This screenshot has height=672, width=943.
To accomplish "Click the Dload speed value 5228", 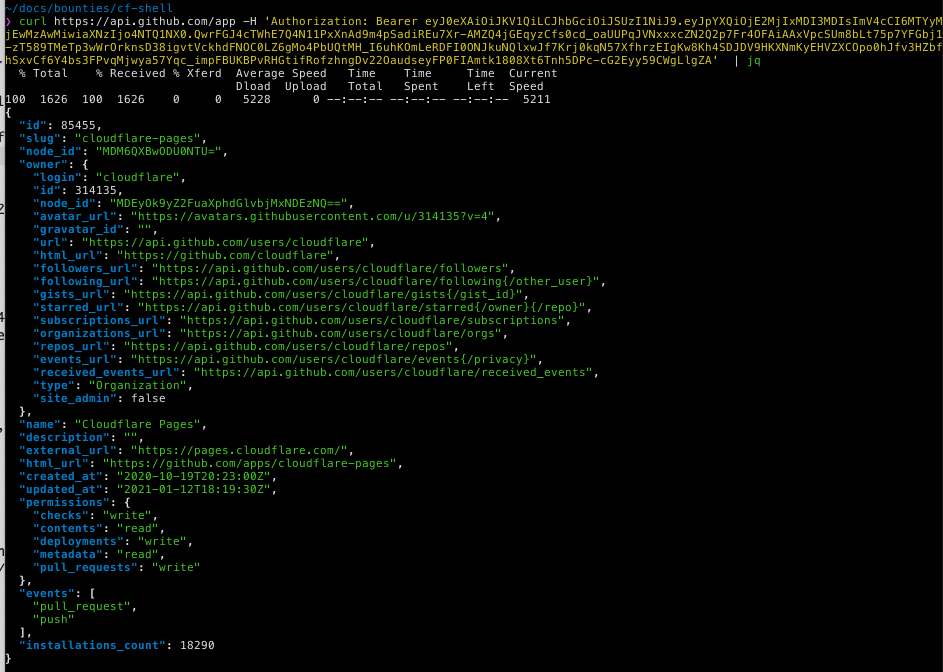I will click(257, 99).
